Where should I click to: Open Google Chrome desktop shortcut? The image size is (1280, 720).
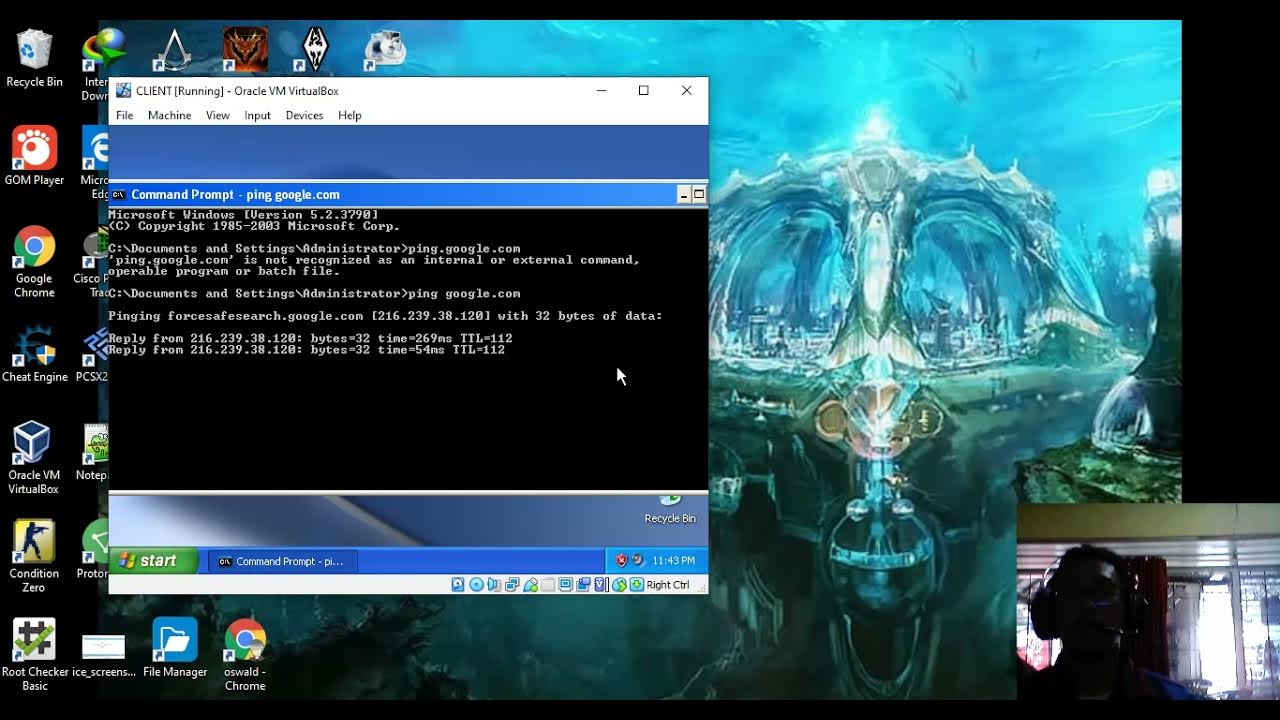(34, 262)
